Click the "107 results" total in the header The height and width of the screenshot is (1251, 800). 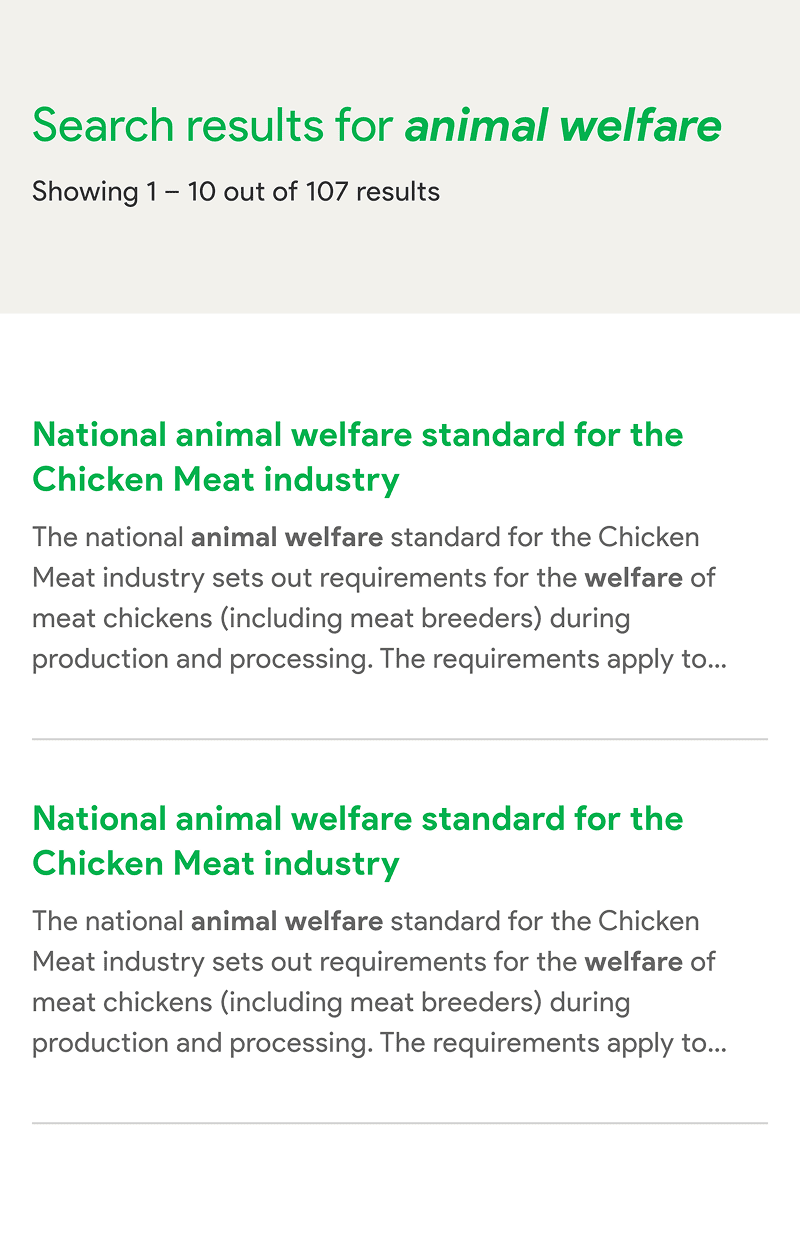(x=372, y=191)
